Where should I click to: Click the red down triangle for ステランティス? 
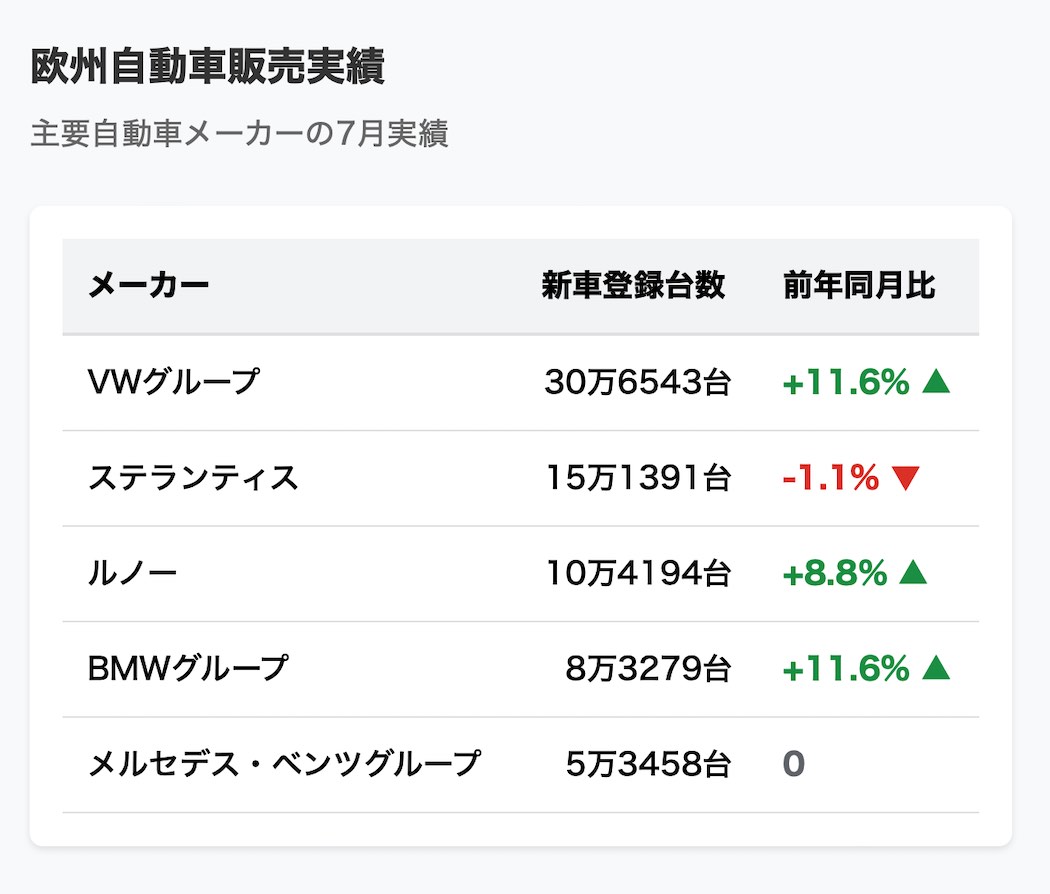(x=904, y=478)
